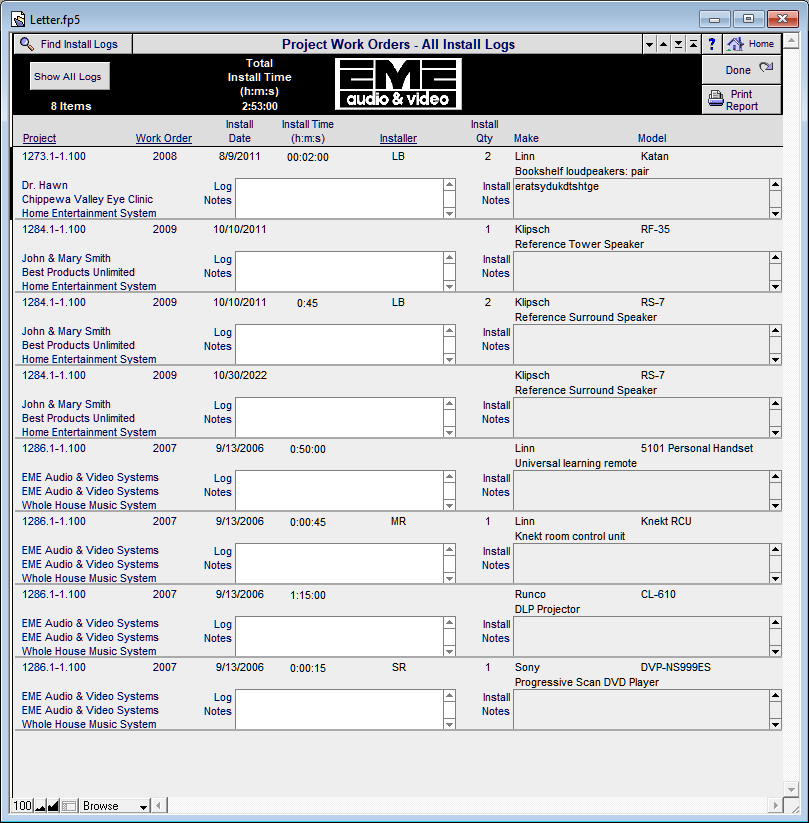Click window resize grip corner
Viewport: 809px width, 823px height.
click(791, 806)
